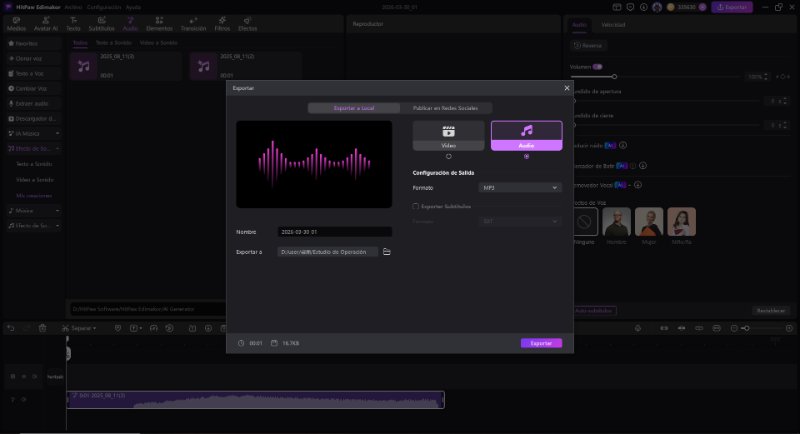Select the Video radio button
This screenshot has height=434, width=800.
448,157
